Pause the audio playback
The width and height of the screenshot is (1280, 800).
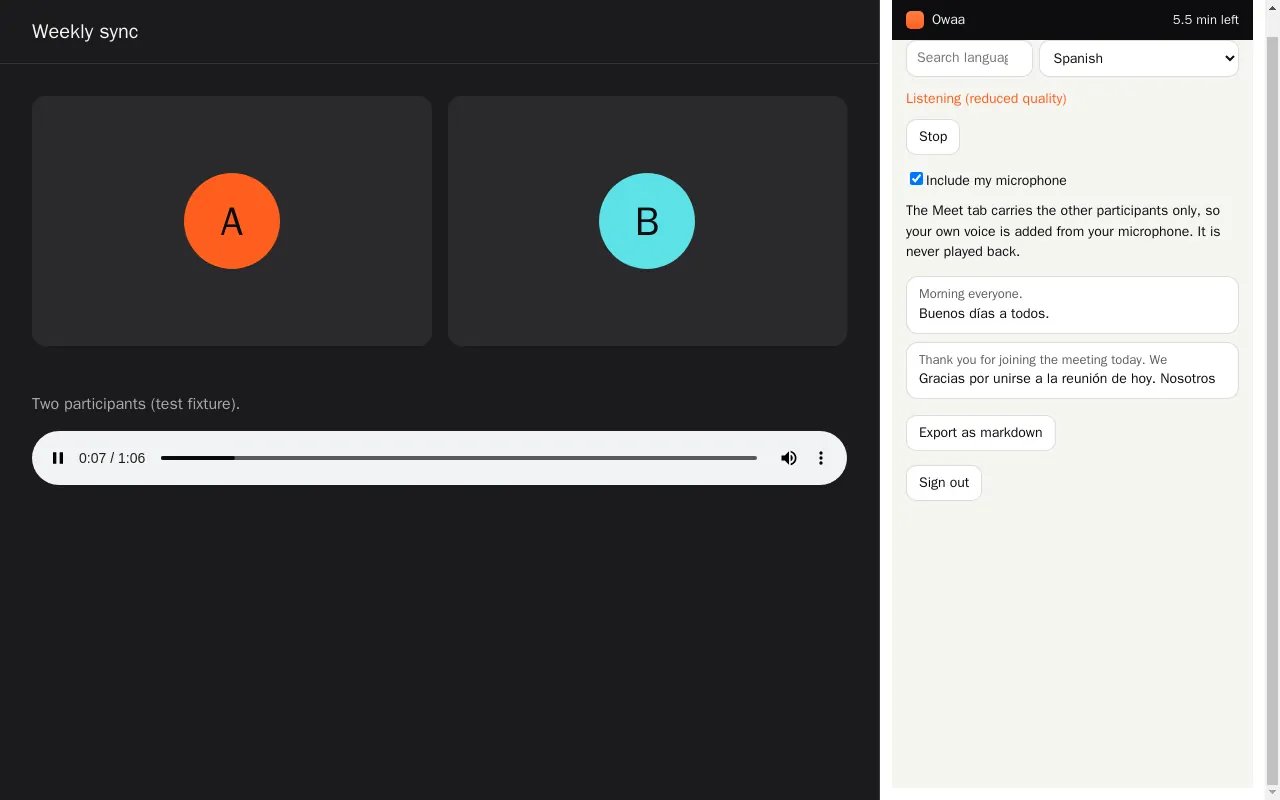tap(58, 458)
